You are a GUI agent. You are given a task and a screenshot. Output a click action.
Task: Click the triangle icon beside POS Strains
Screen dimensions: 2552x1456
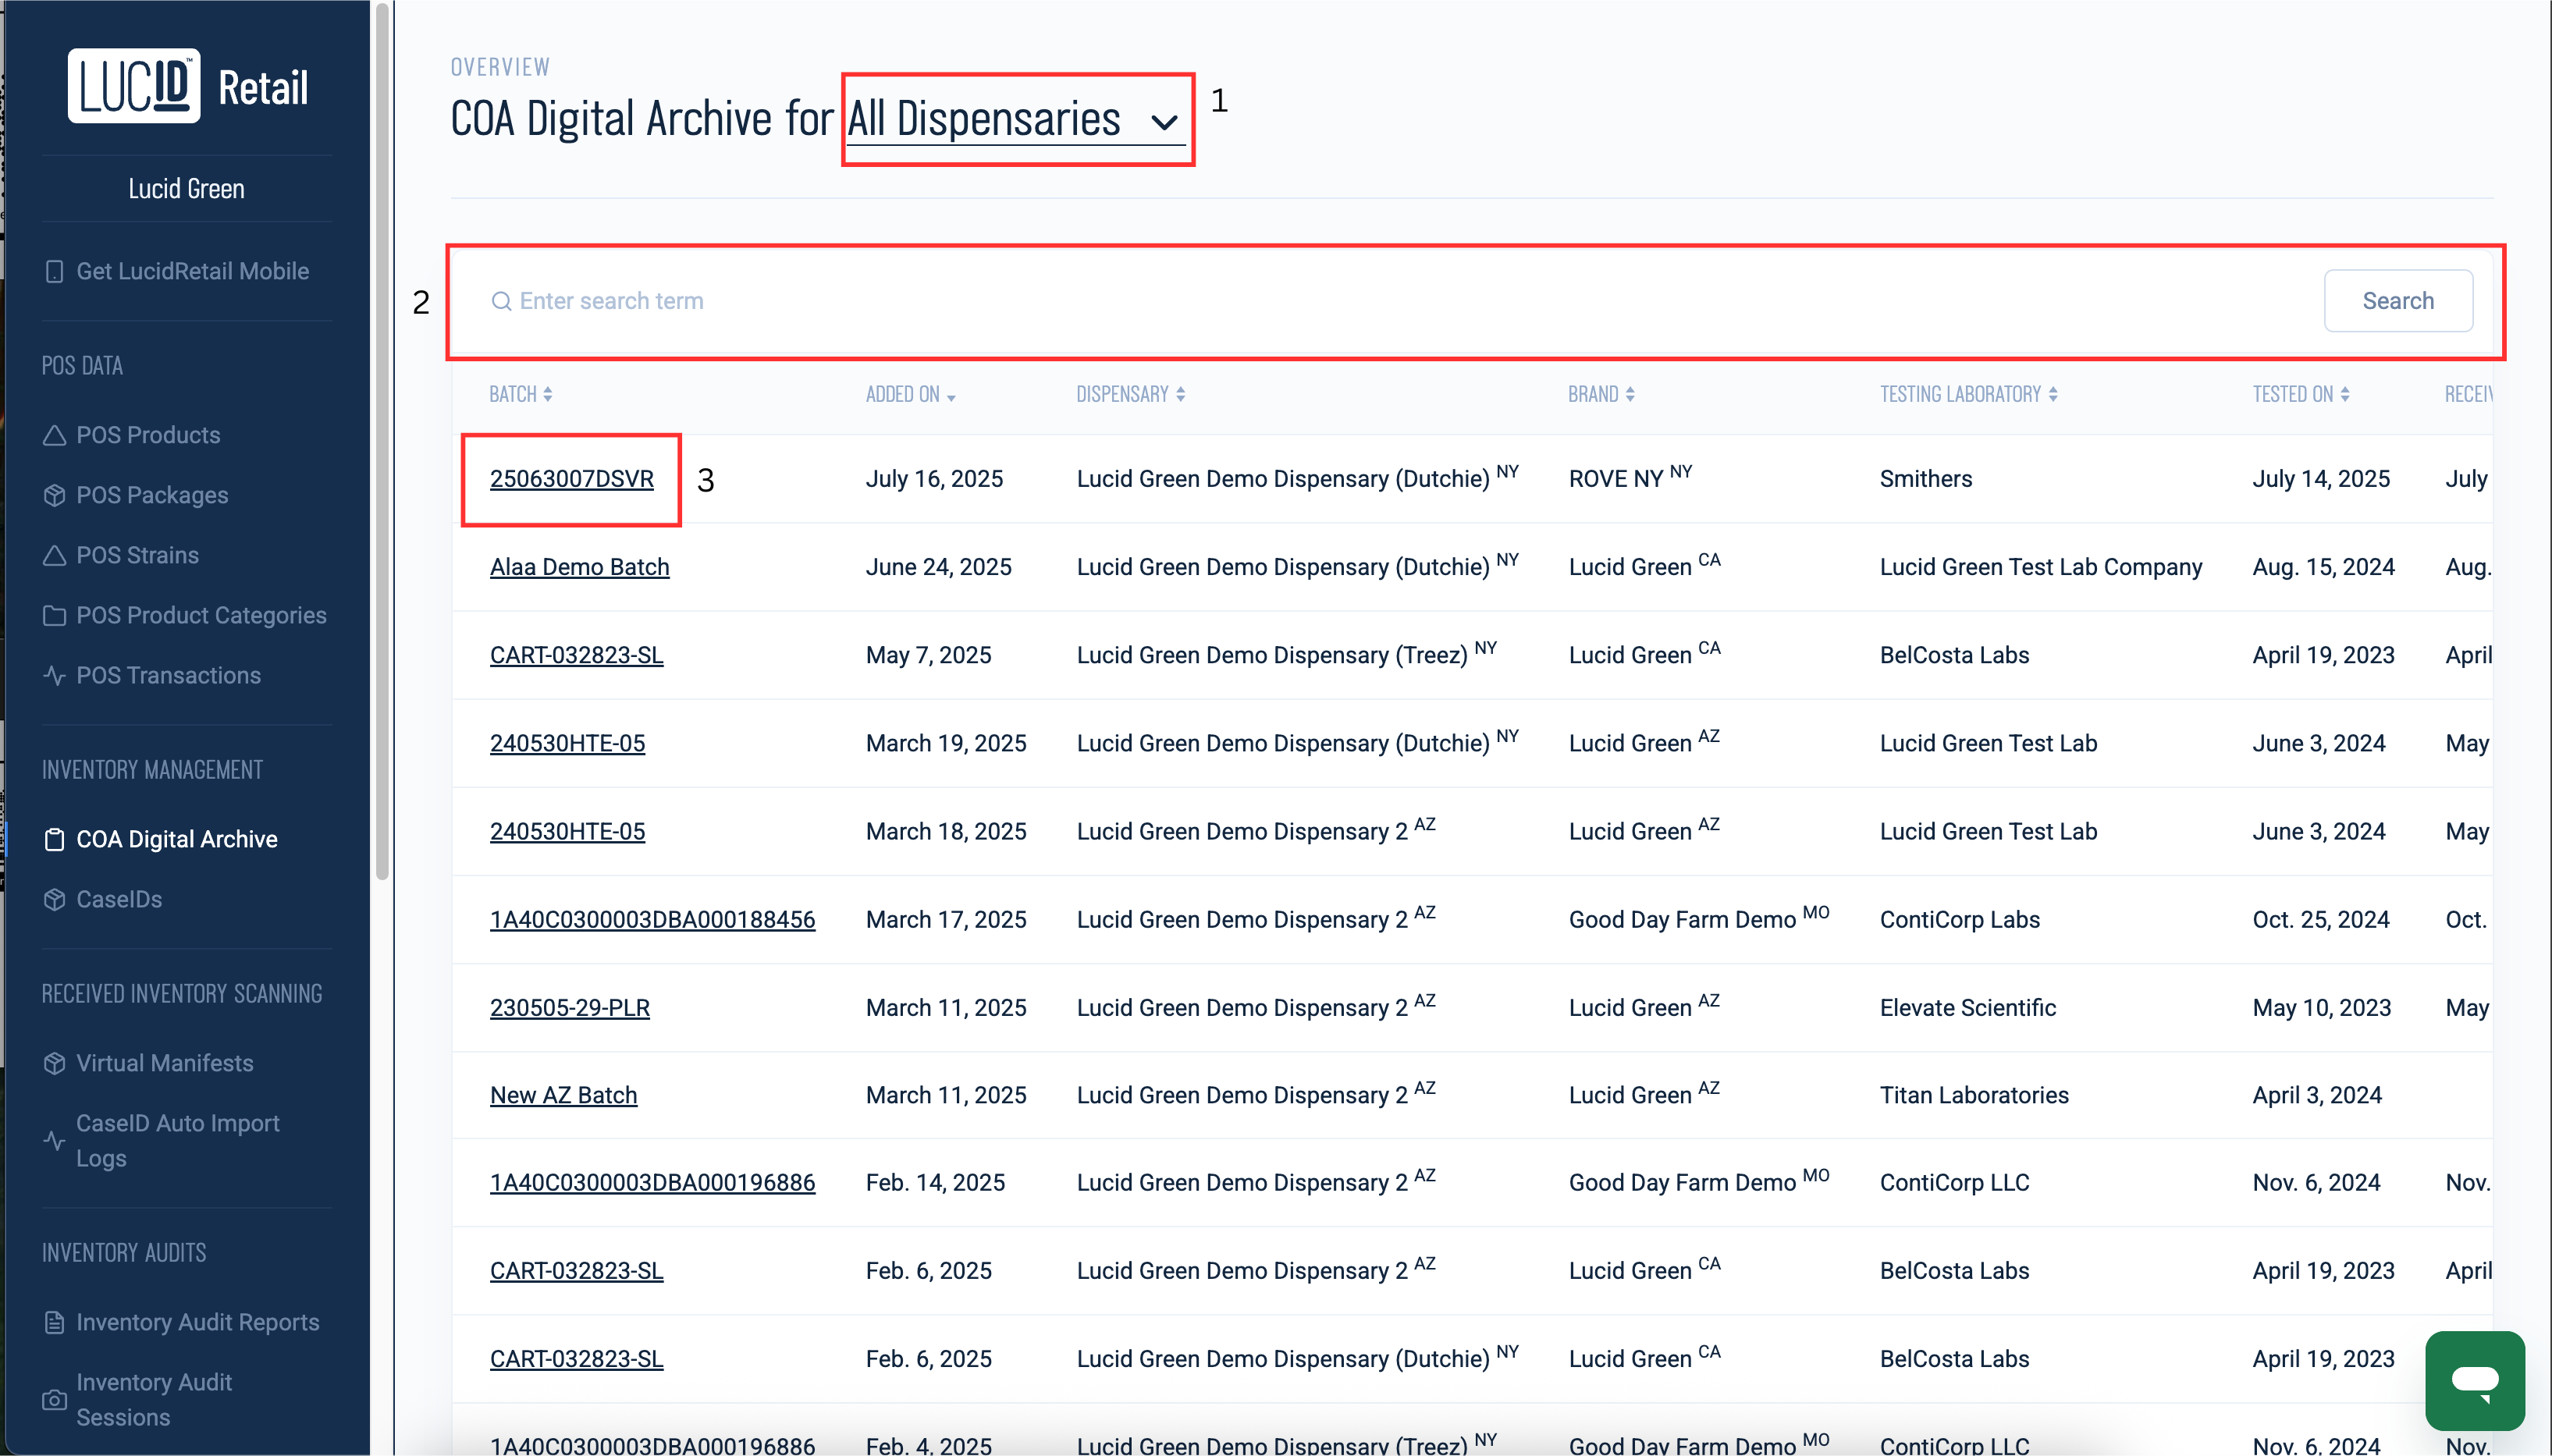point(55,555)
